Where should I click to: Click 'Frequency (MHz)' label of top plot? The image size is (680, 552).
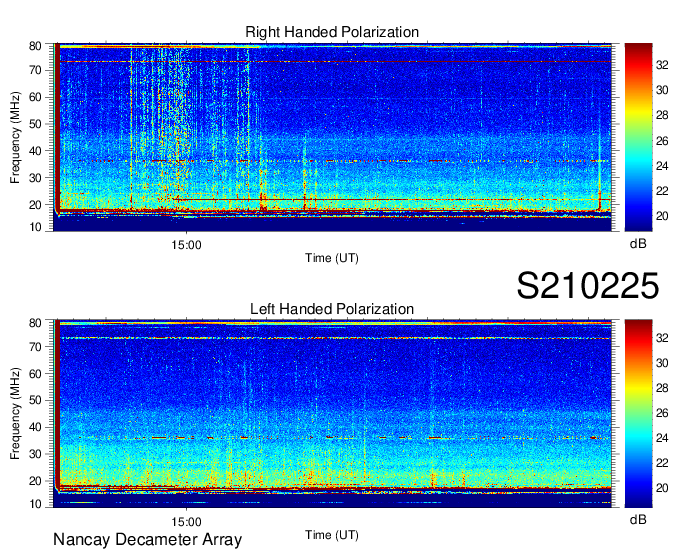click(15, 137)
